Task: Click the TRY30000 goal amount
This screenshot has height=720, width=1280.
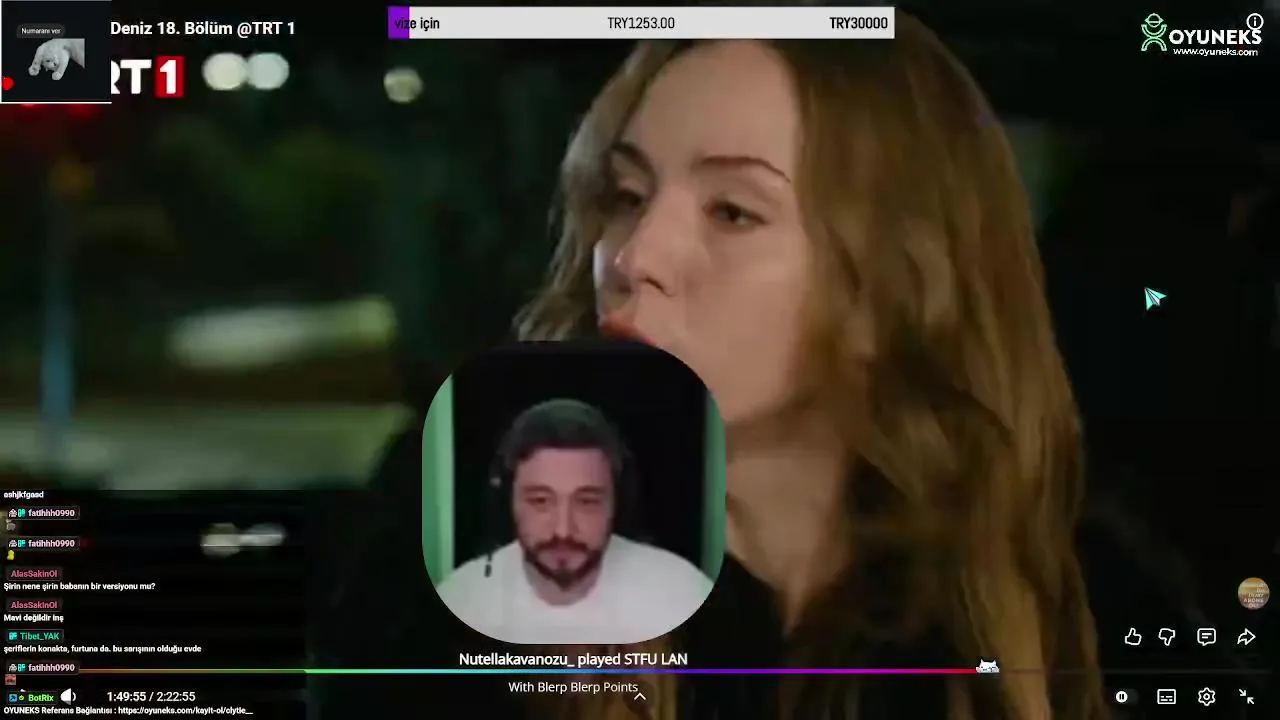Action: (x=858, y=23)
